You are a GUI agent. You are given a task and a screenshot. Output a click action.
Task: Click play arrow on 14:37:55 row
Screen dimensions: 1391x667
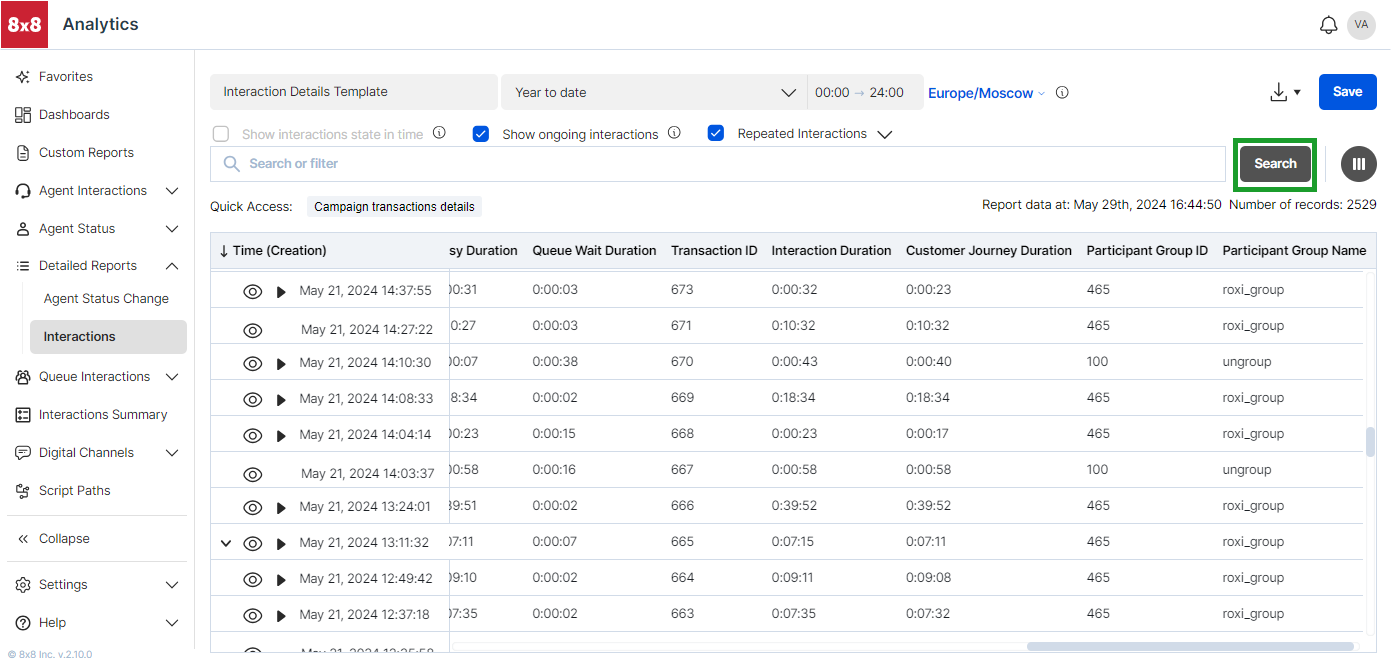click(281, 291)
